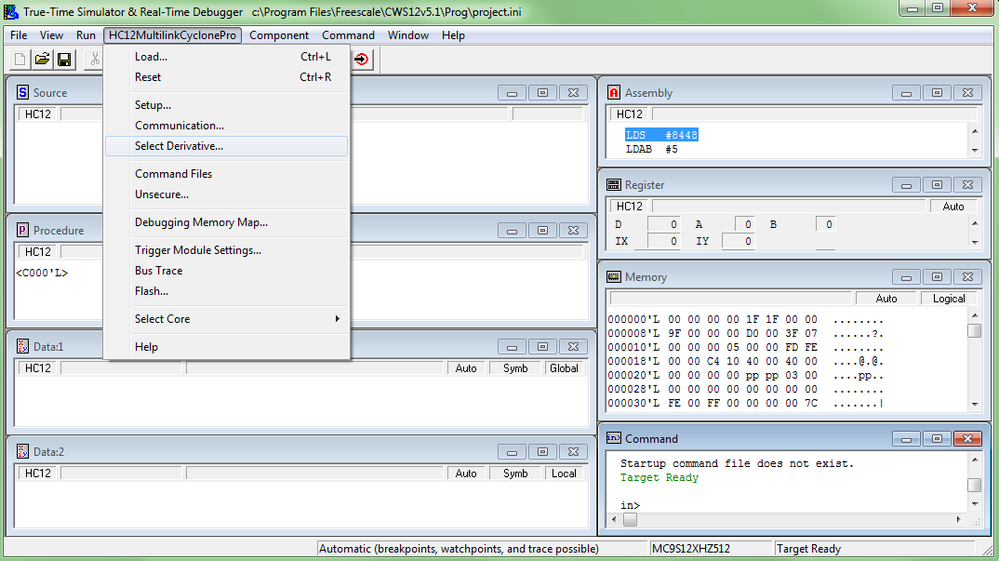The image size is (999, 561).
Task: Click the Procedure window P icon
Action: [x=22, y=230]
